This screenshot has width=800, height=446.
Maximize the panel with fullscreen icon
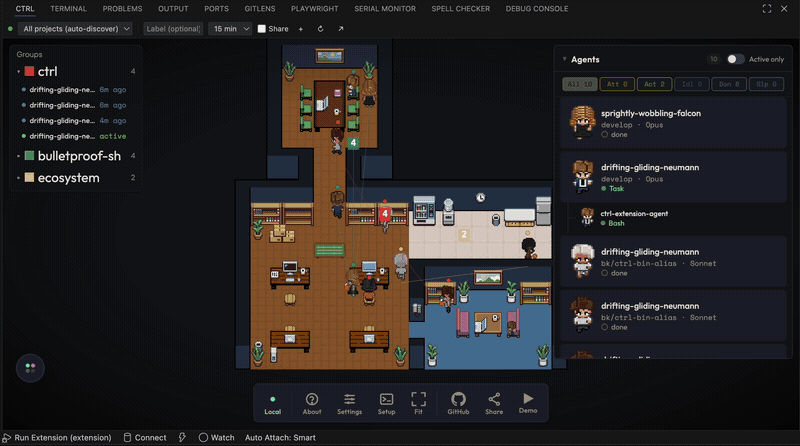coord(767,9)
